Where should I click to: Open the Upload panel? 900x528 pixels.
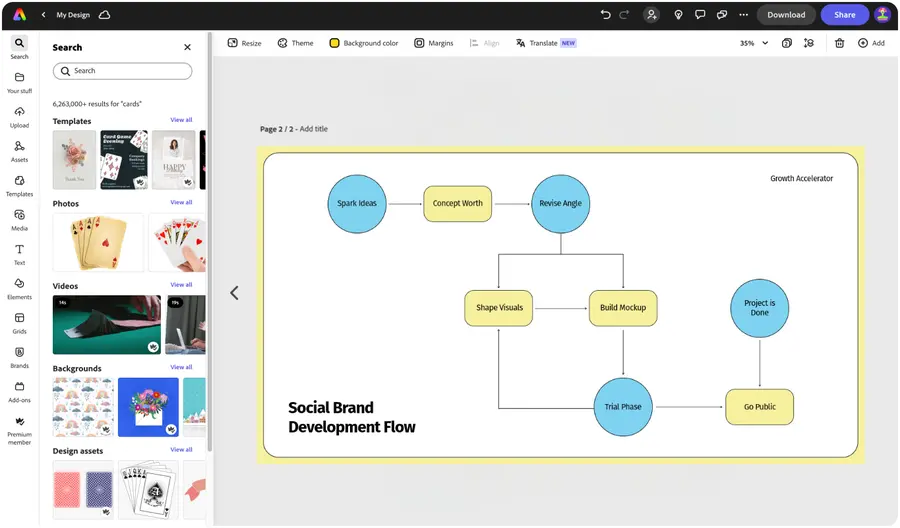click(x=19, y=117)
